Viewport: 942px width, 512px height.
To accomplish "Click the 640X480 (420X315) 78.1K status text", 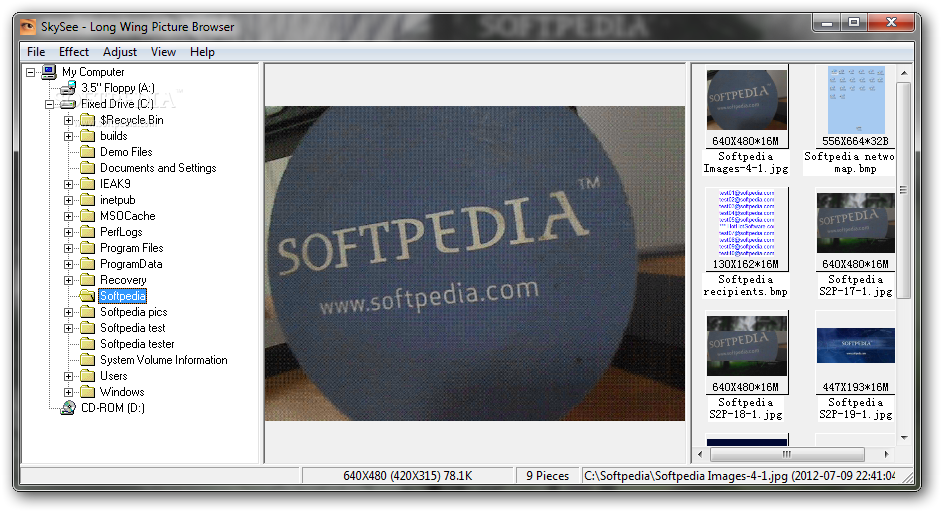I will (x=407, y=476).
